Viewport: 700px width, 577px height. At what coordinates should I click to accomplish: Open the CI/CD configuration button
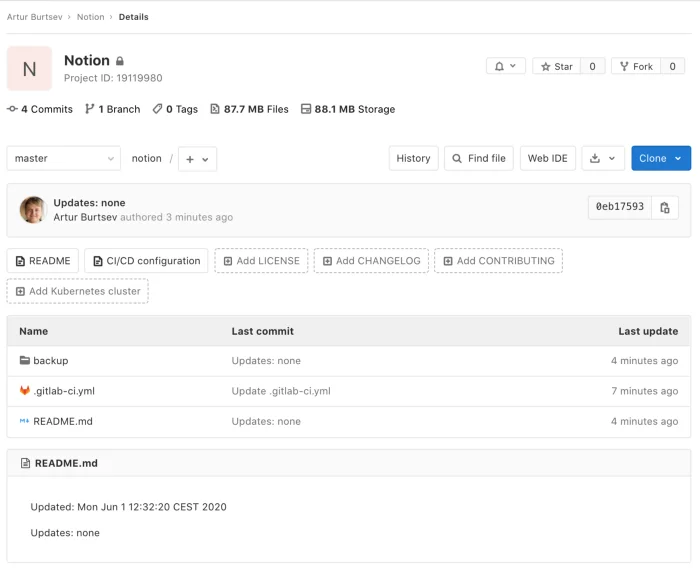(x=146, y=261)
